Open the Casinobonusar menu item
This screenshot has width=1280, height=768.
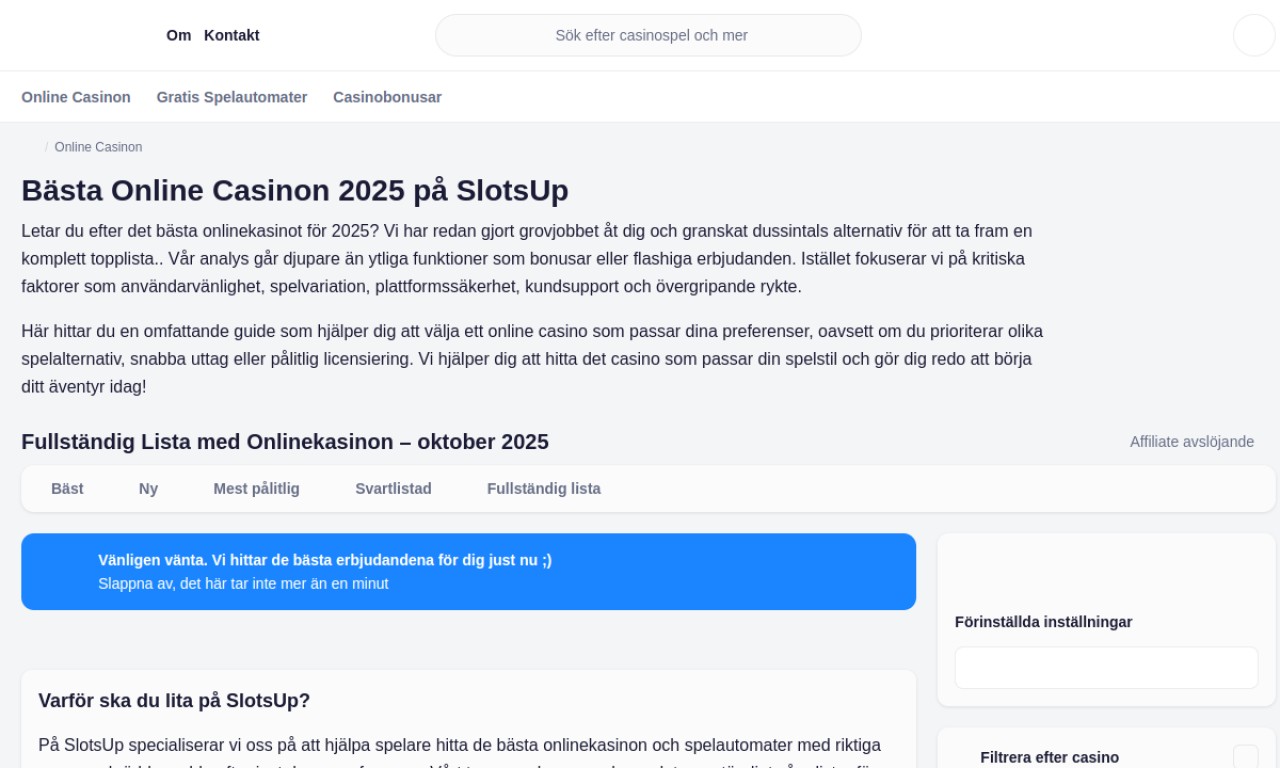(x=387, y=97)
